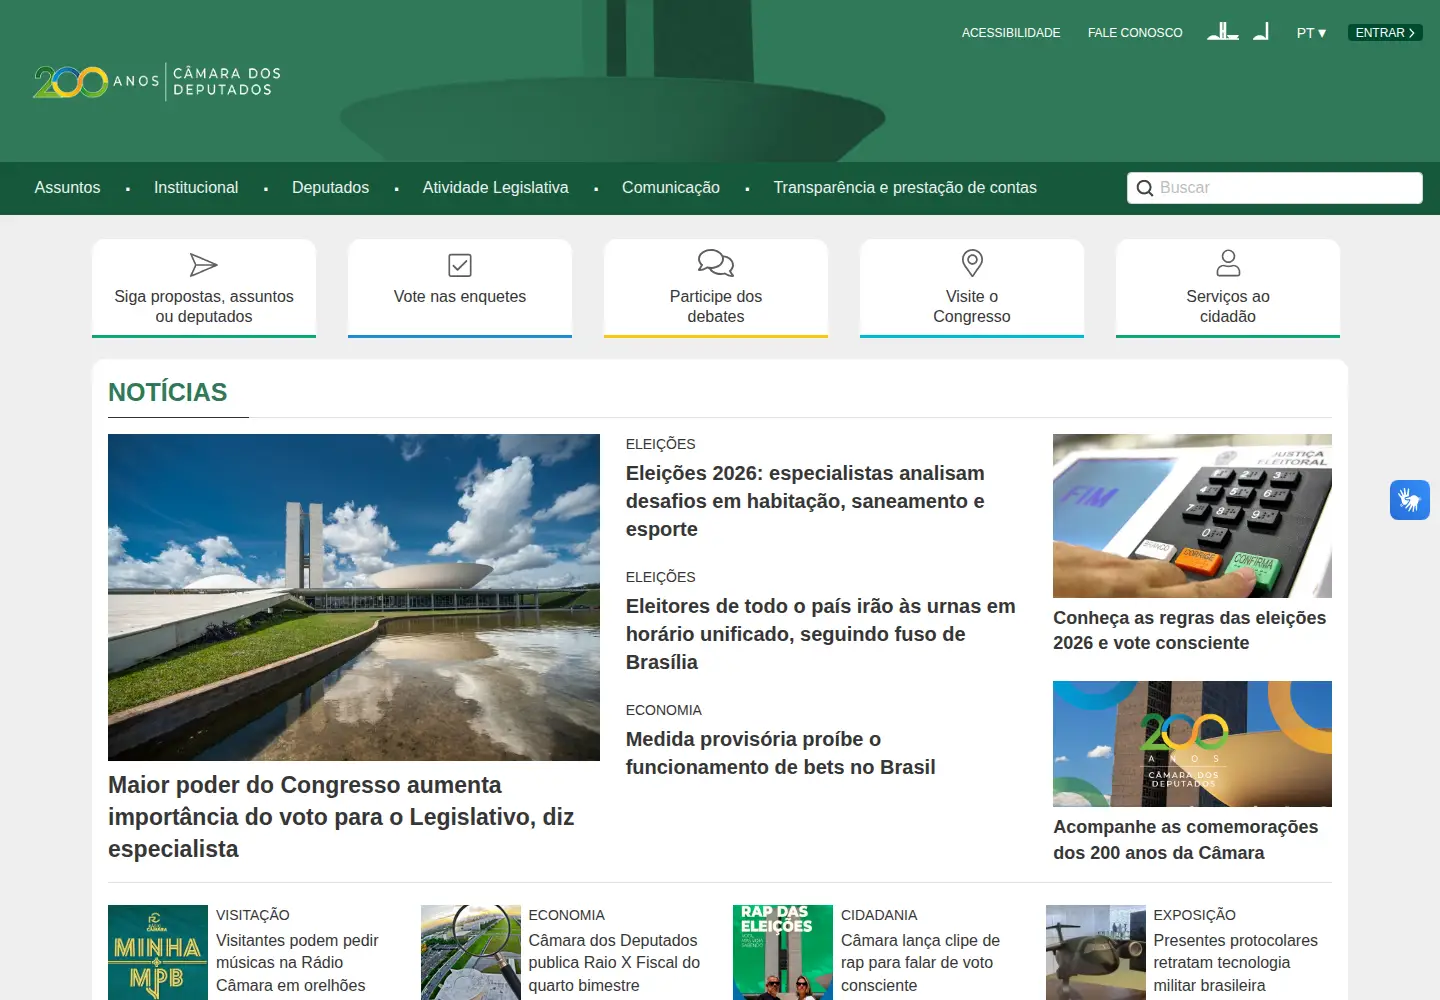1440x1000 pixels.
Task: Open the VLibras sign language widget
Action: click(1410, 500)
